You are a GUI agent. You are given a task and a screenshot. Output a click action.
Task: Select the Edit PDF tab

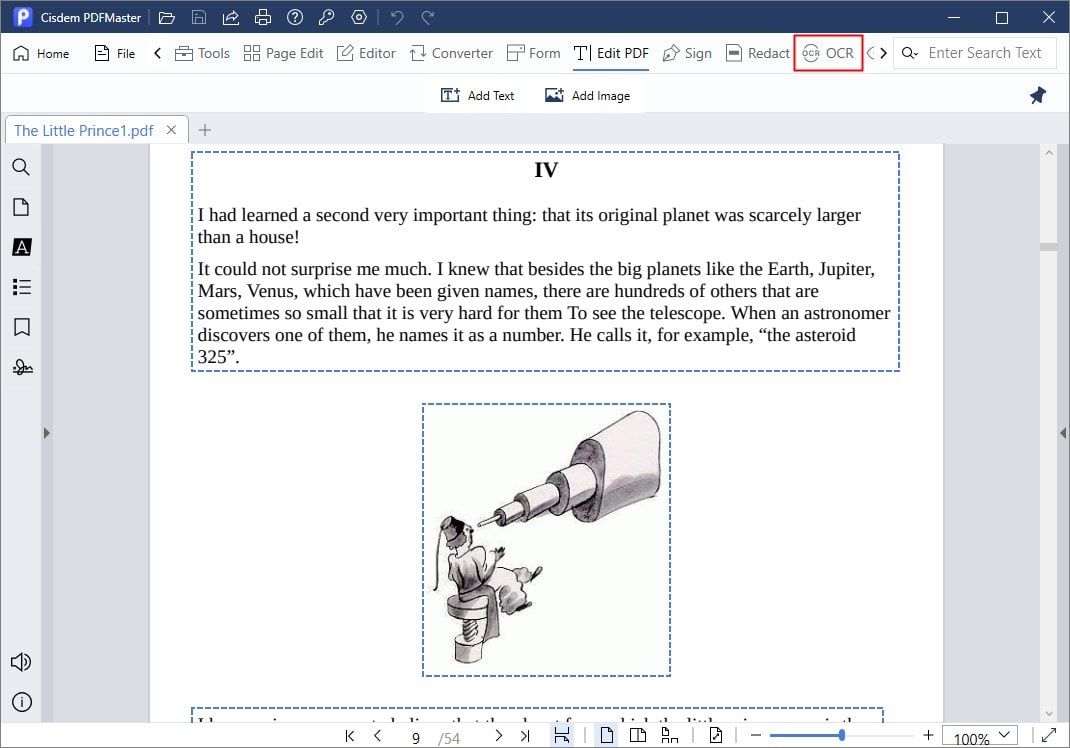[x=611, y=53]
